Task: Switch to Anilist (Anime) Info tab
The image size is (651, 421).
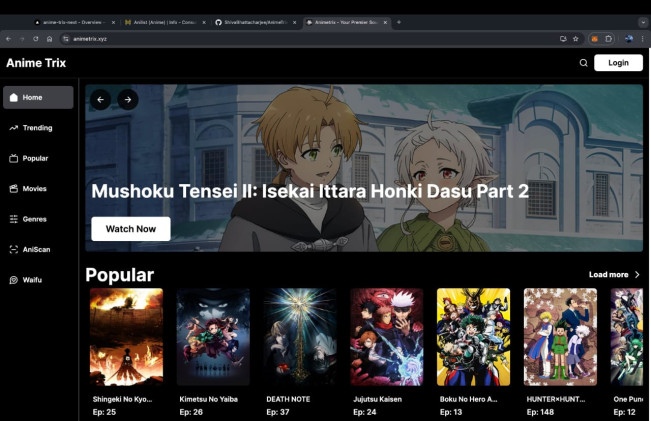Action: pyautogui.click(x=166, y=22)
